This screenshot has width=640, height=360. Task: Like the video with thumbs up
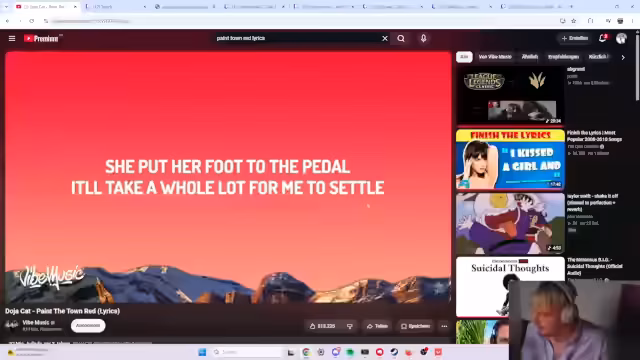pos(322,326)
